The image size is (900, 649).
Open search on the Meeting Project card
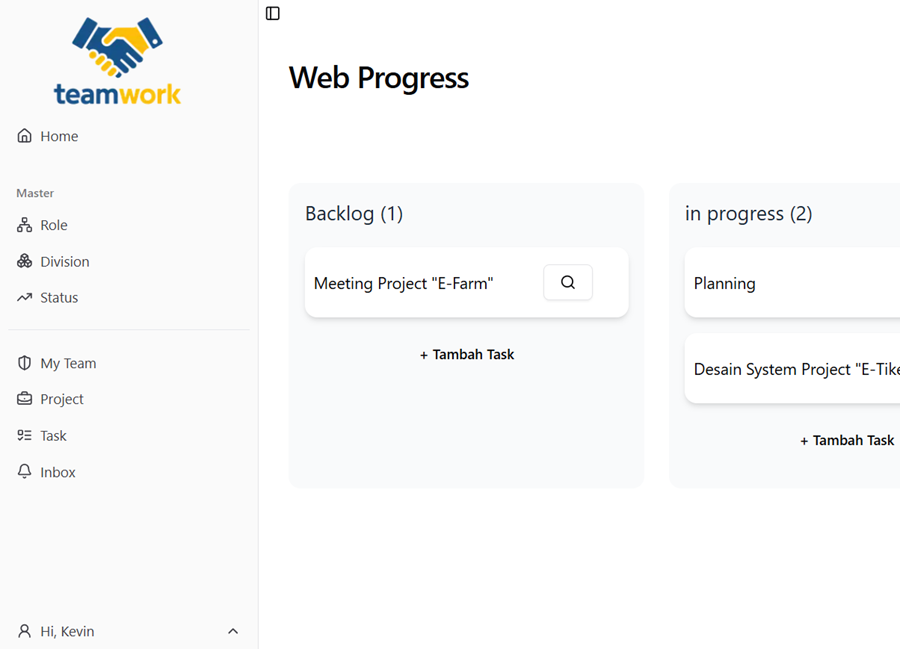coord(567,282)
